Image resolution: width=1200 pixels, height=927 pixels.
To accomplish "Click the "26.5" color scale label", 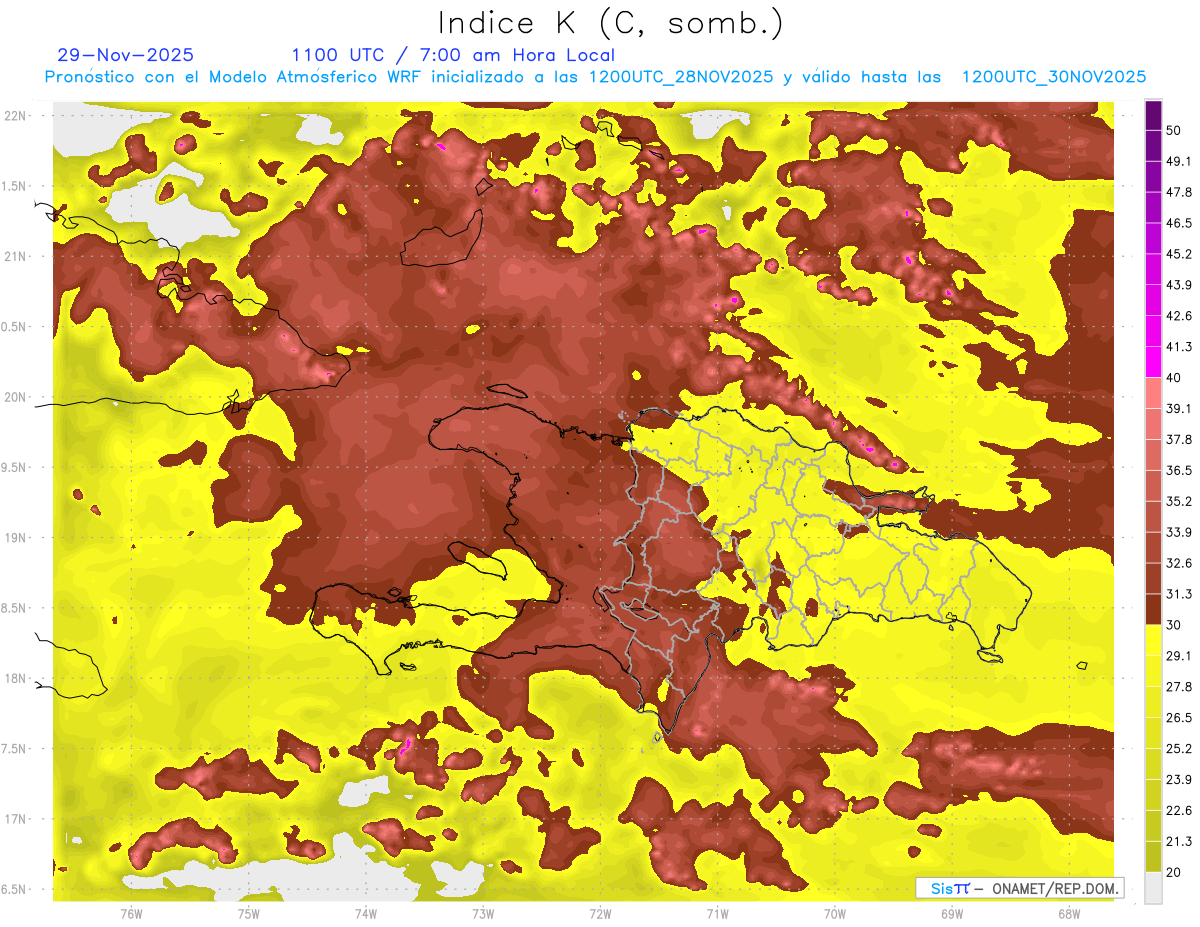I will (x=1179, y=718).
